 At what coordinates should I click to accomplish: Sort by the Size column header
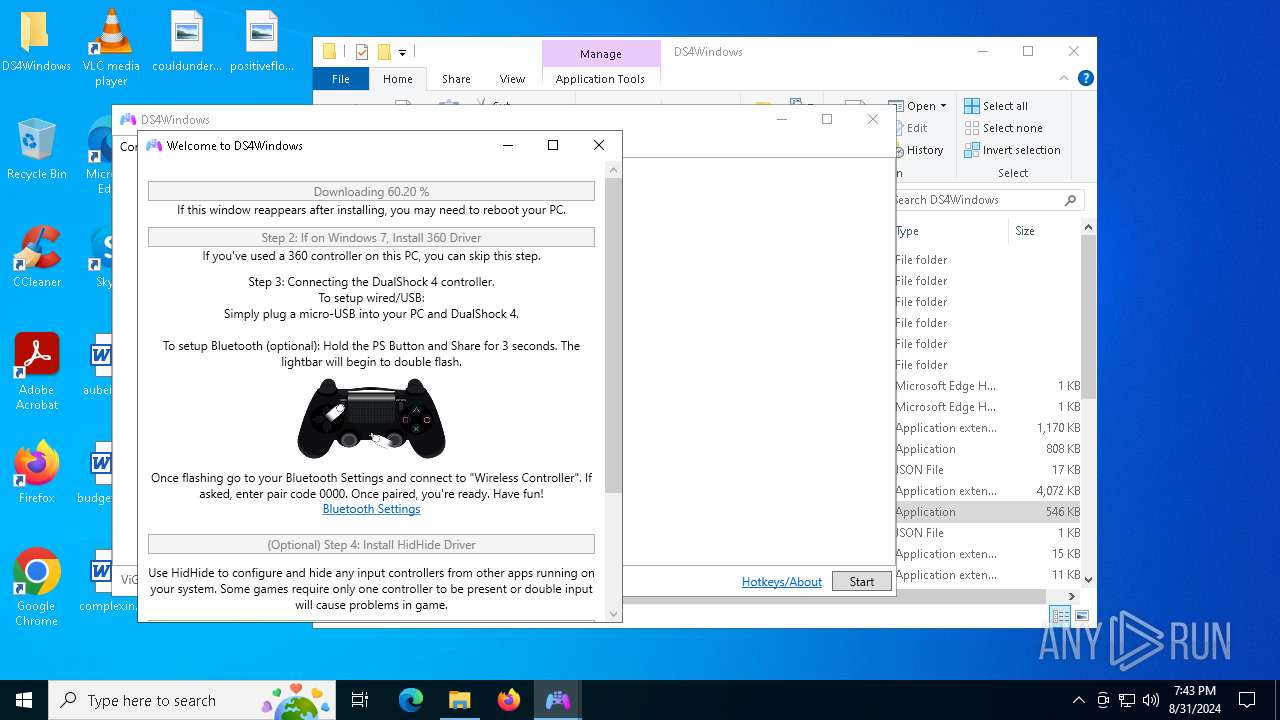click(x=1044, y=231)
